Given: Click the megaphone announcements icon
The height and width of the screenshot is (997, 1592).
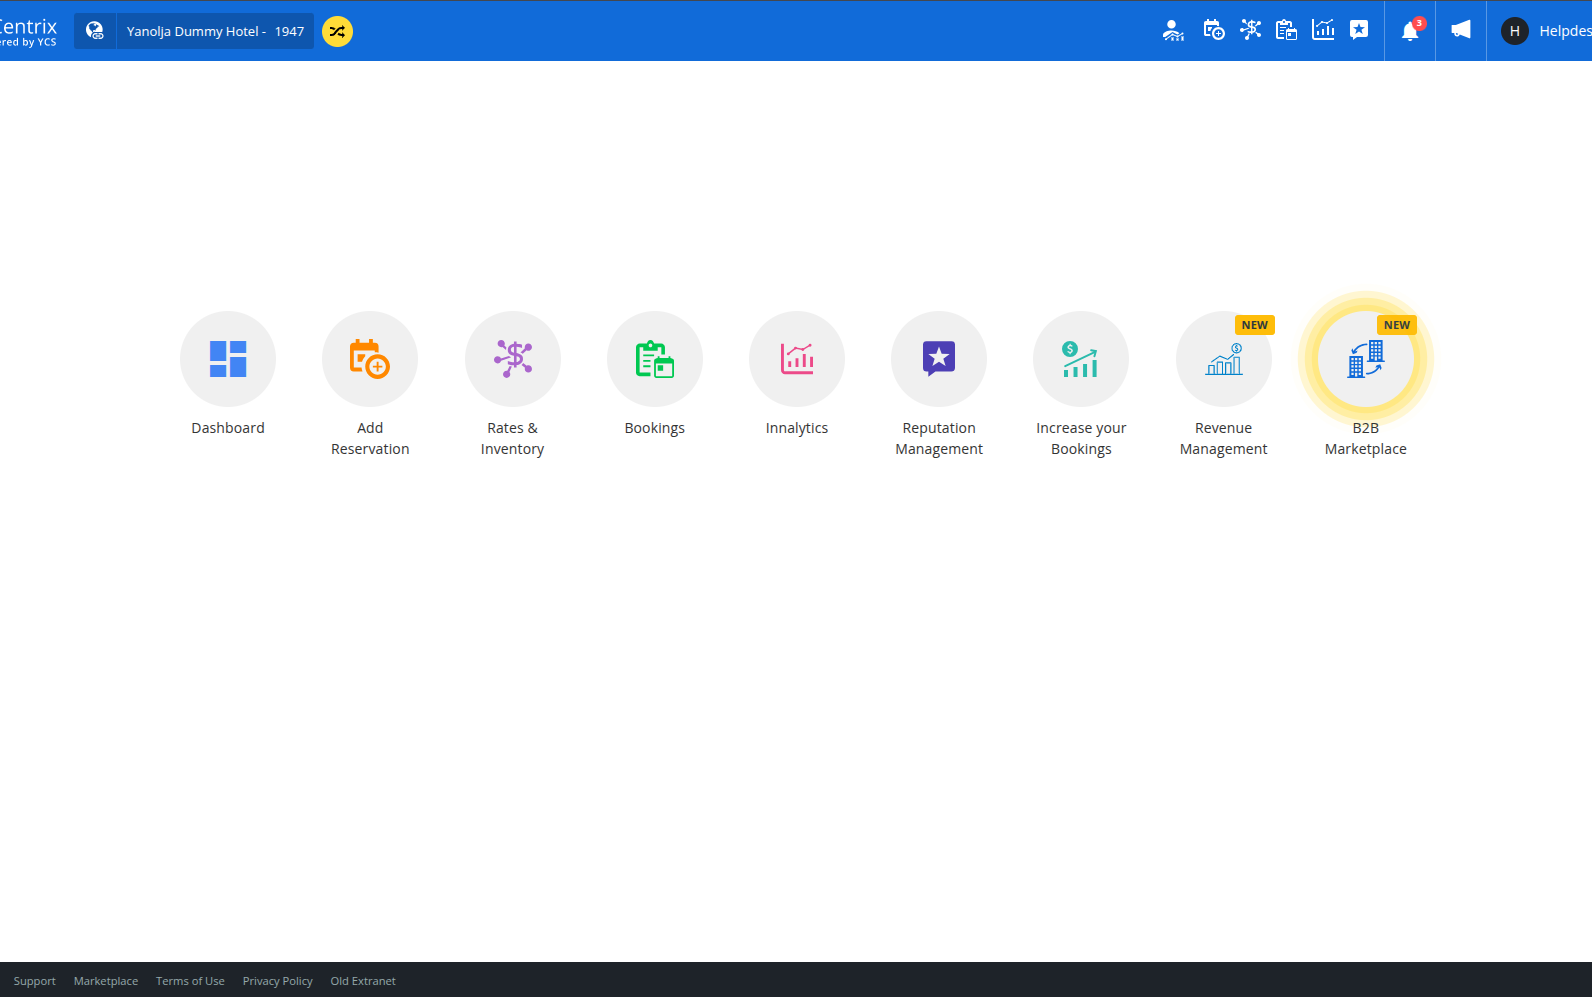Looking at the screenshot, I should [x=1461, y=31].
